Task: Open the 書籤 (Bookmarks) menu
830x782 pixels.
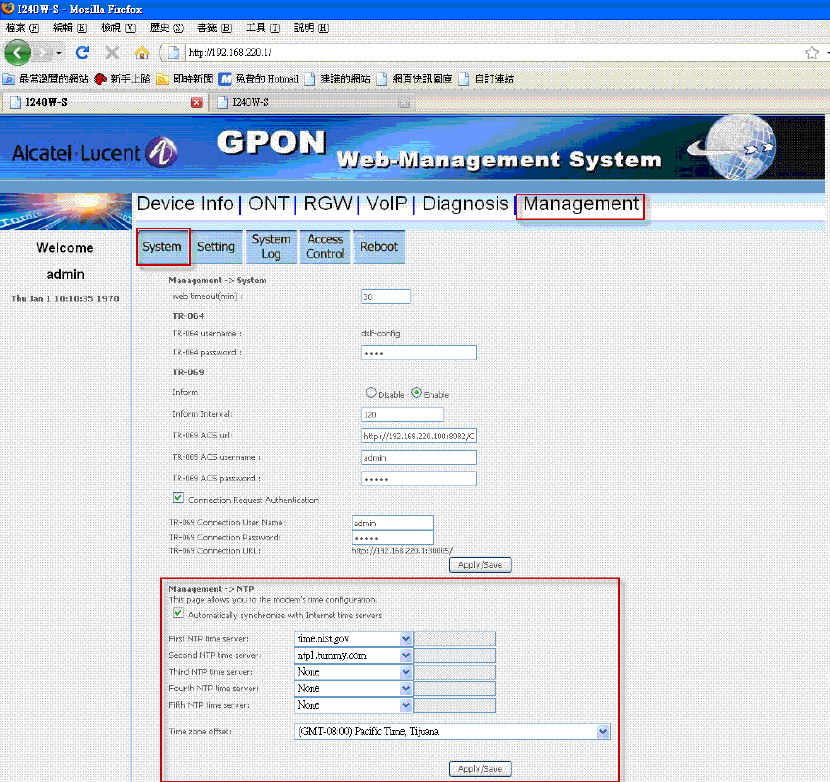Action: coord(214,28)
